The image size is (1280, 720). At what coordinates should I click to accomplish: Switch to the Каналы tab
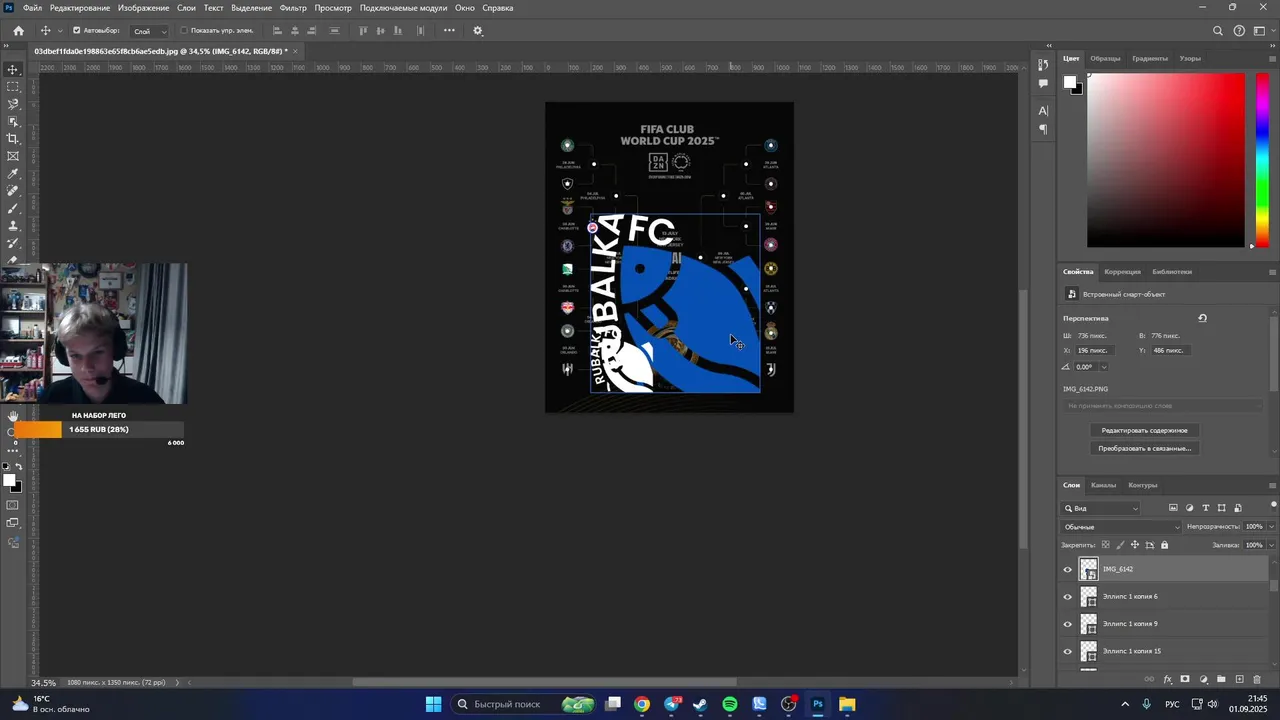[x=1103, y=485]
